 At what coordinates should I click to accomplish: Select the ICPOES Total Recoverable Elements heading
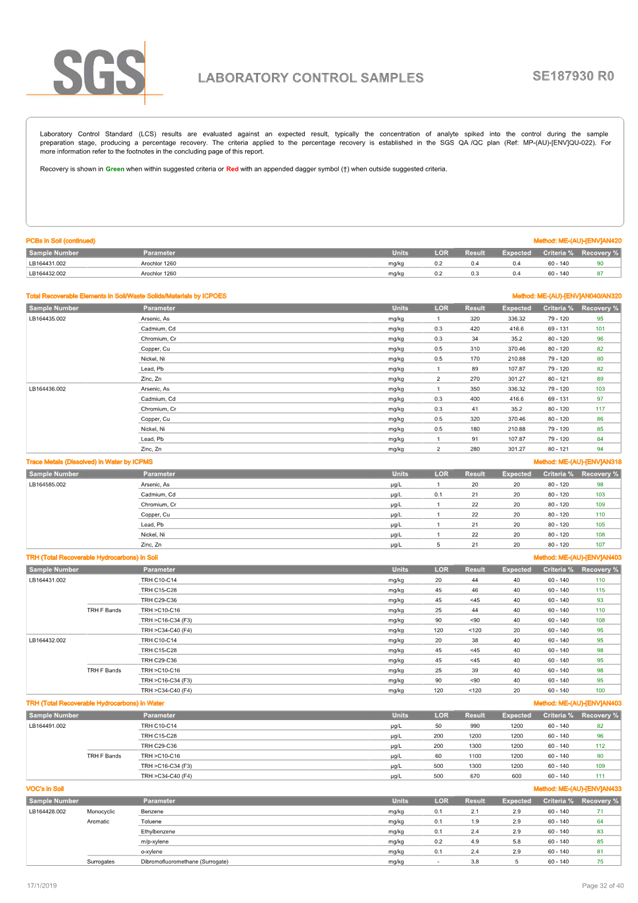(126, 296)
